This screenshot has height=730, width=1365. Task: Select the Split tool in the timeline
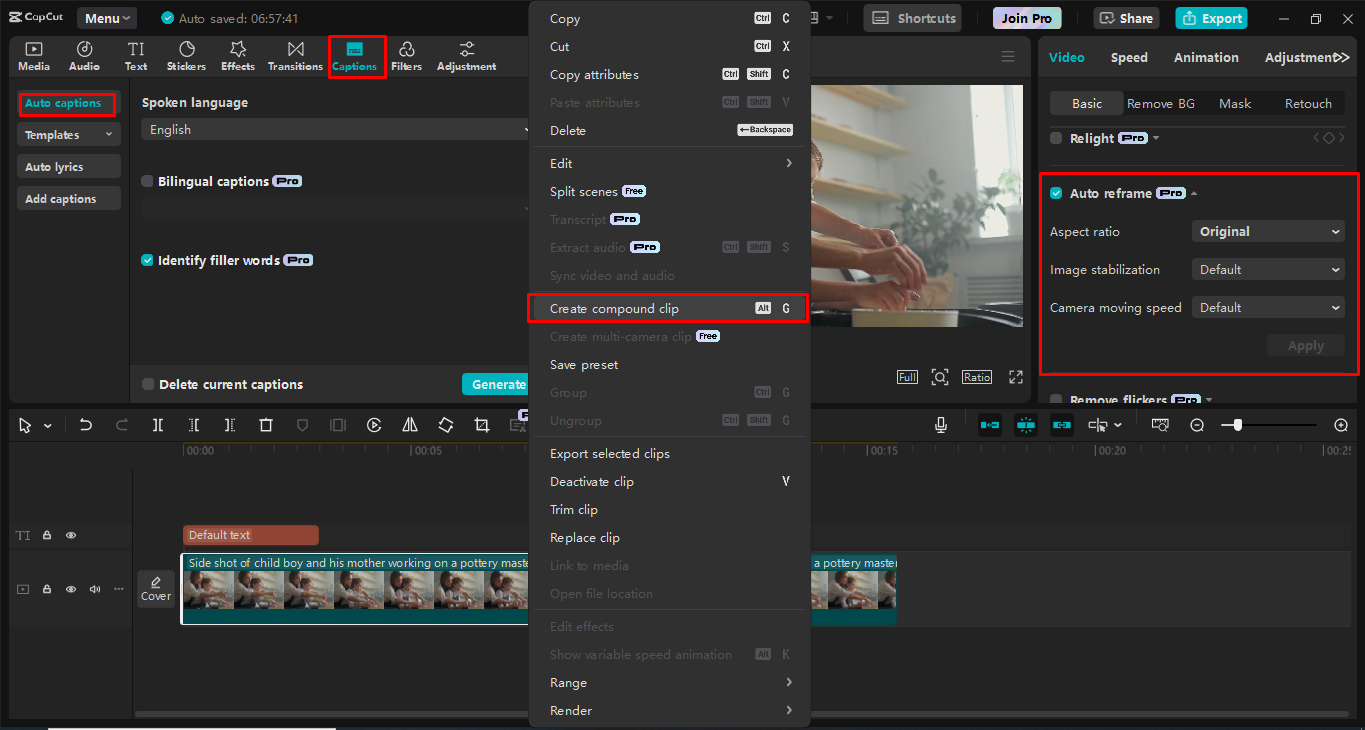(157, 424)
